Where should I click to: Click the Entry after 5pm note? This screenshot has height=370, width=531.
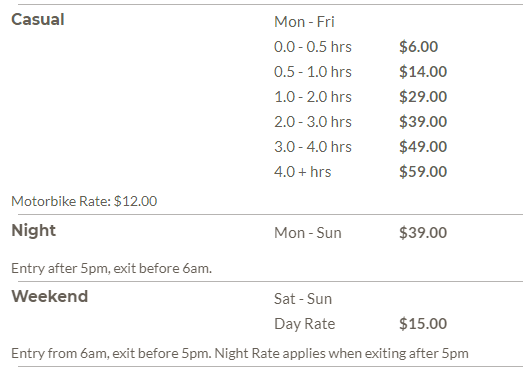[111, 268]
